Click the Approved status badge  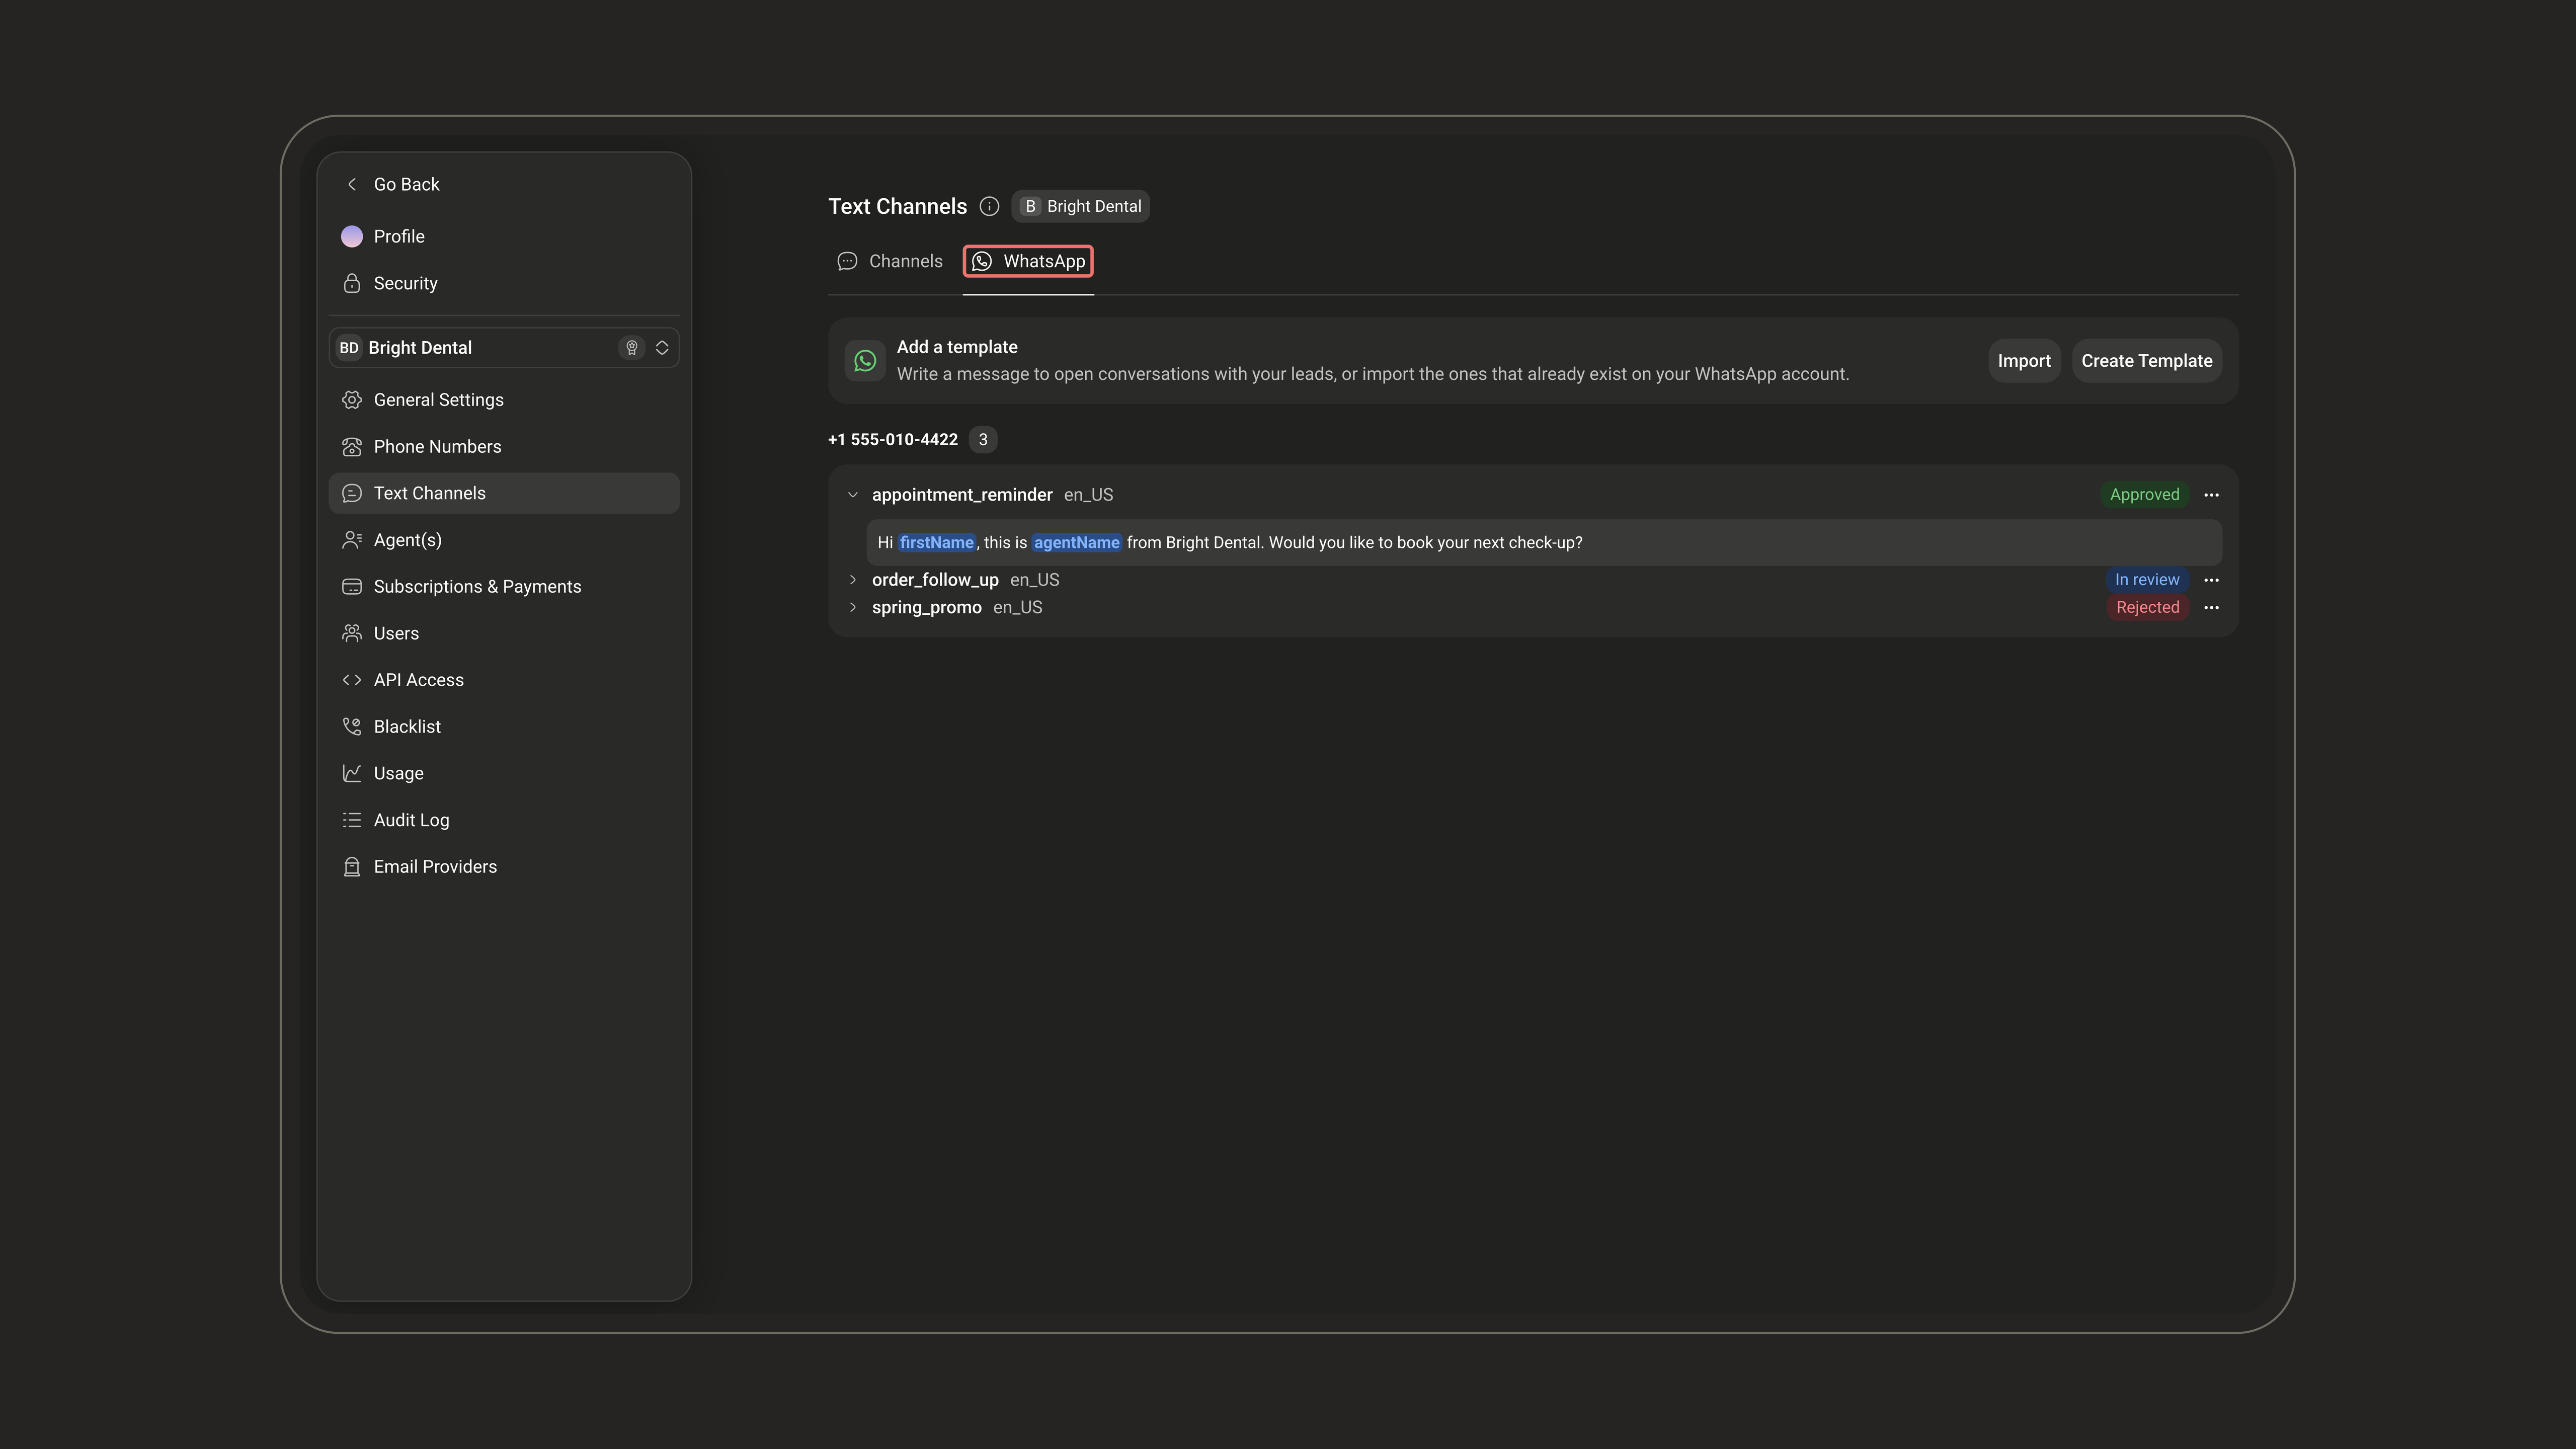[2144, 495]
